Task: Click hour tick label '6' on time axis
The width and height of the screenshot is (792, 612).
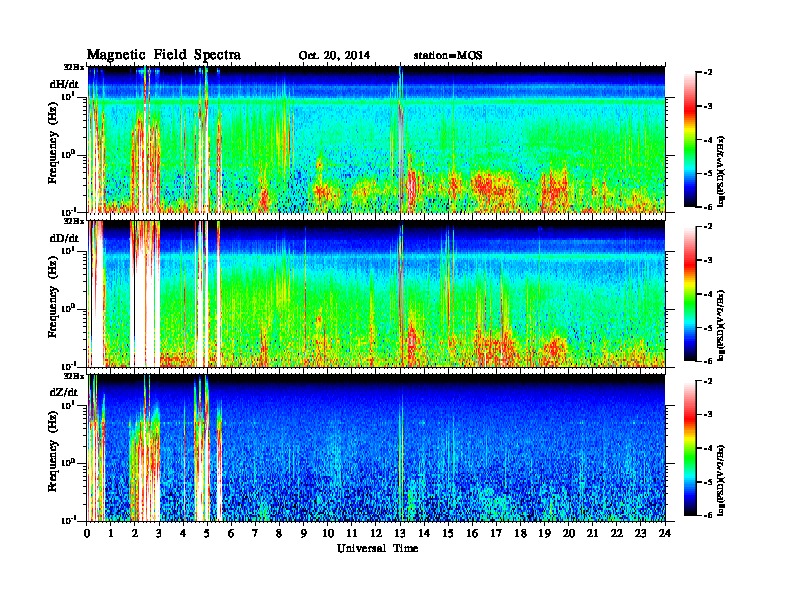Action: point(231,534)
